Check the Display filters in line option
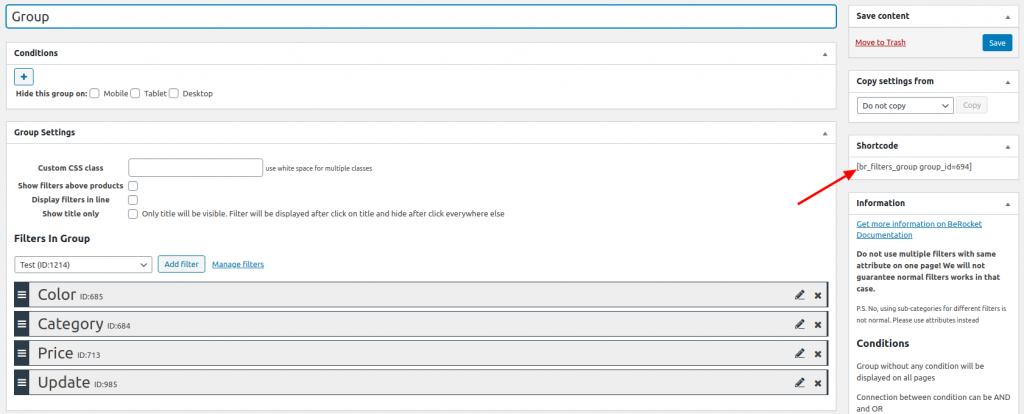Screen dimensions: 1024x414 pyautogui.click(x=133, y=200)
